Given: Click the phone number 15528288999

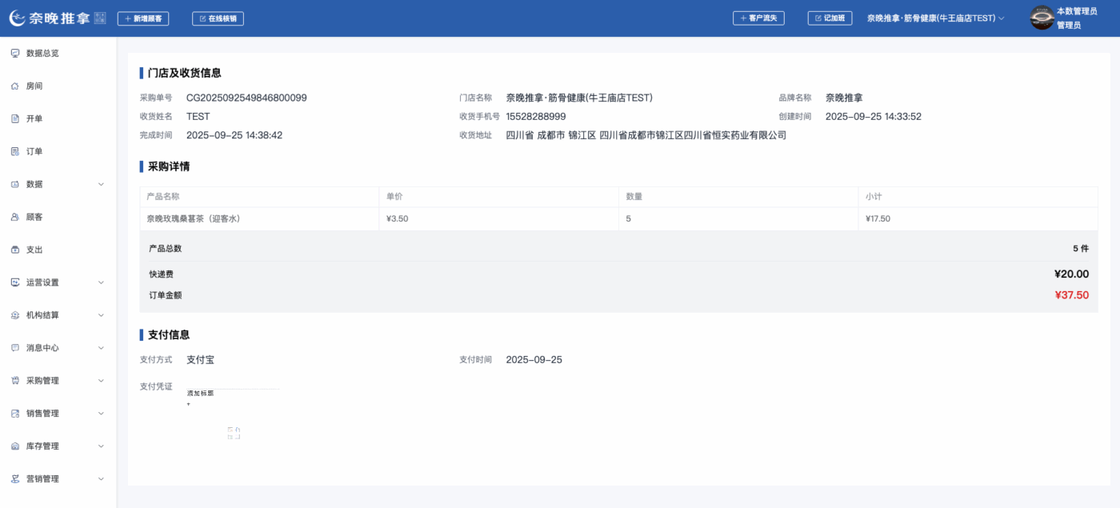Looking at the screenshot, I should click(536, 116).
